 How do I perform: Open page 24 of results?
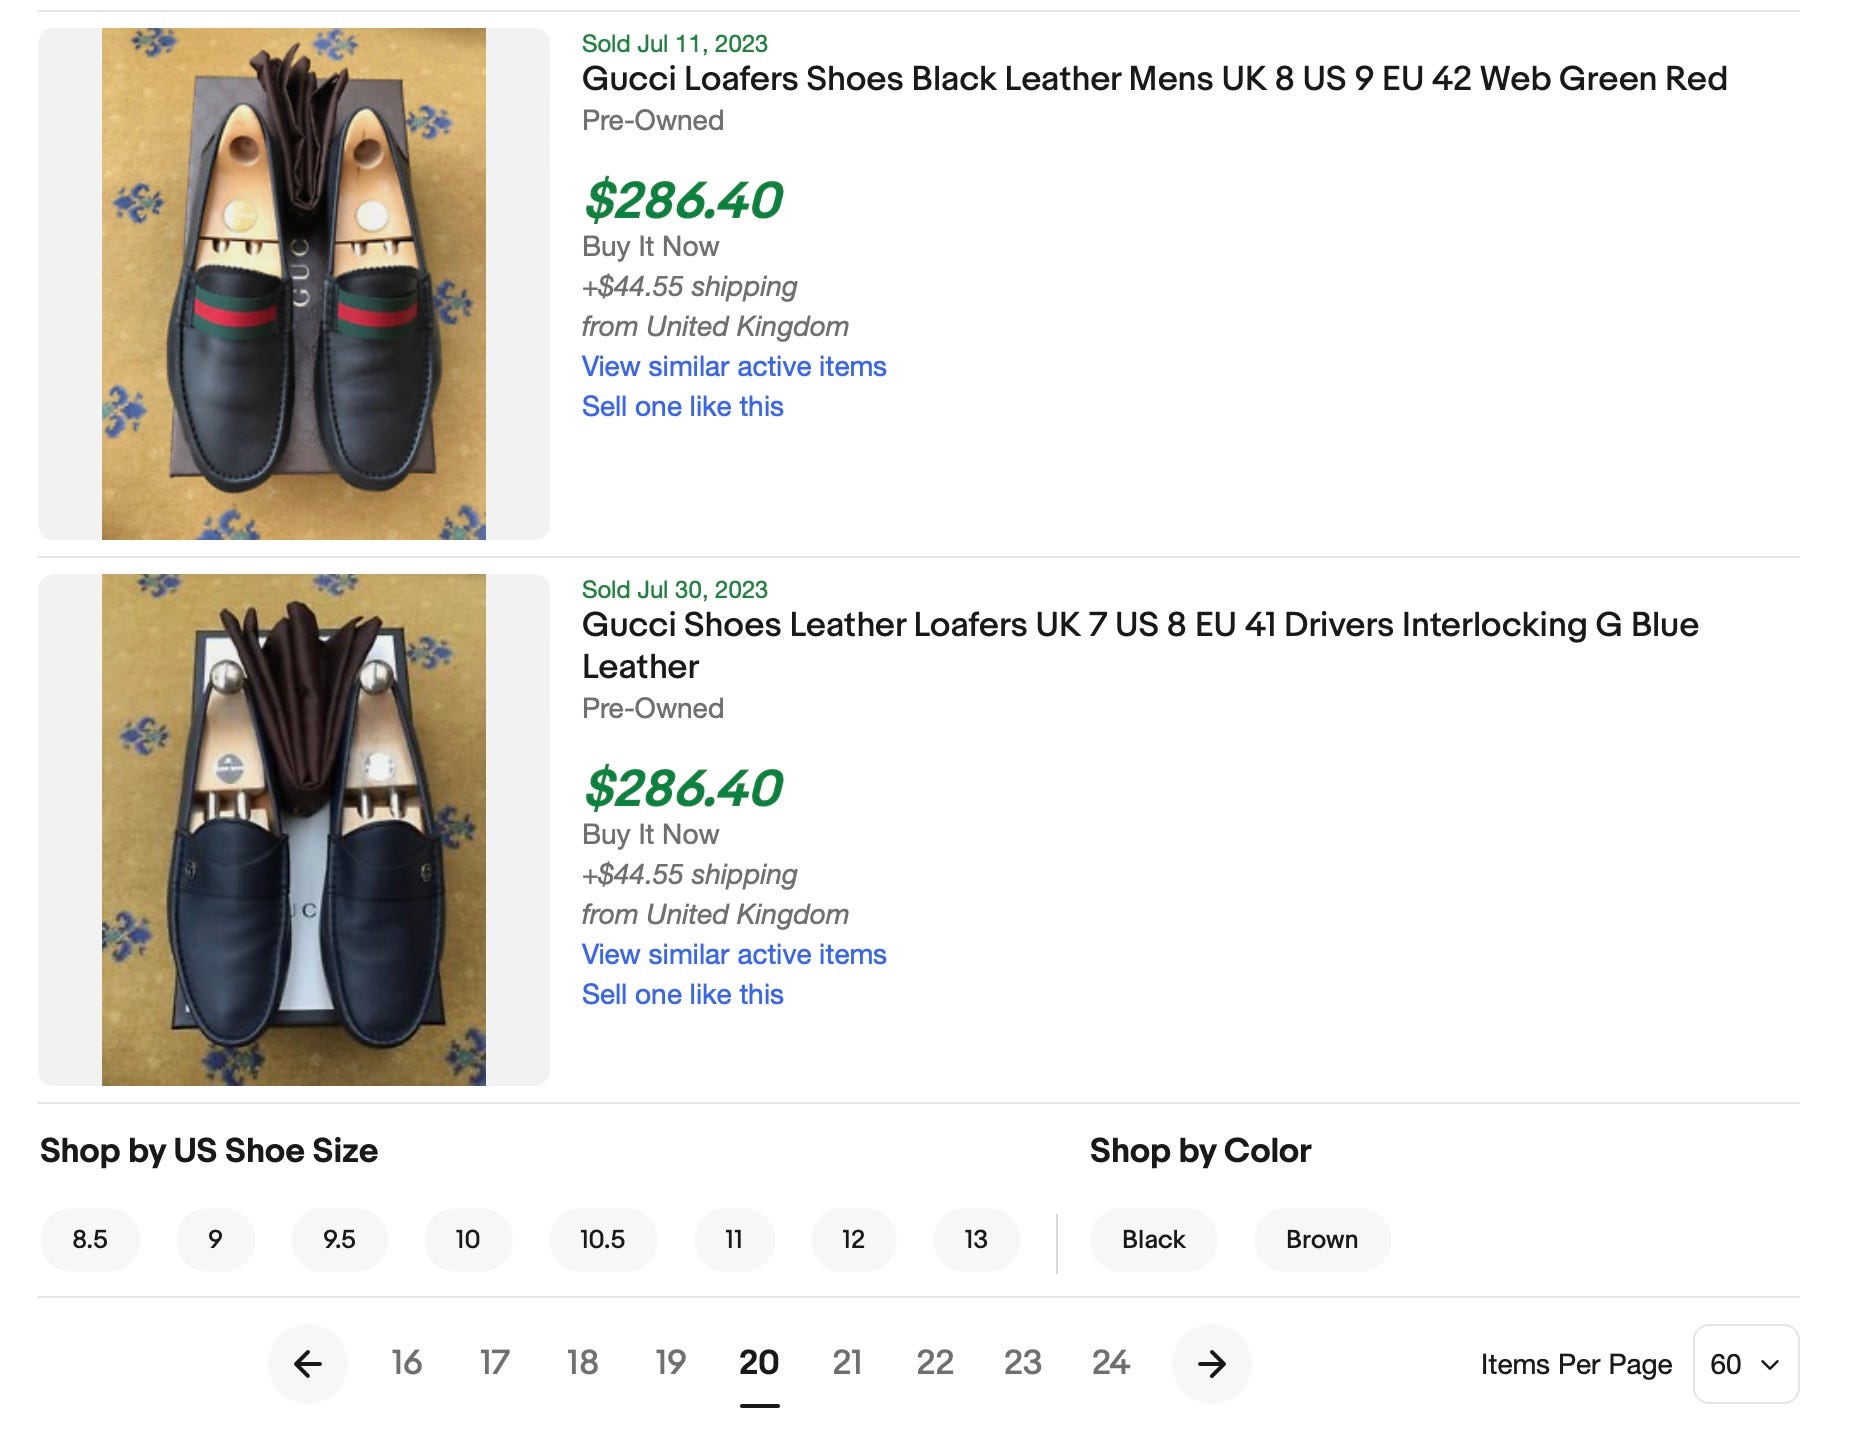coord(1111,1362)
